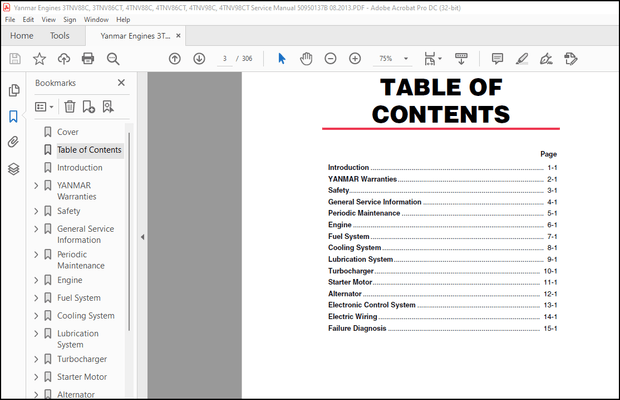
Task: Click Electronic Control System contents entry
Action: tap(442, 305)
